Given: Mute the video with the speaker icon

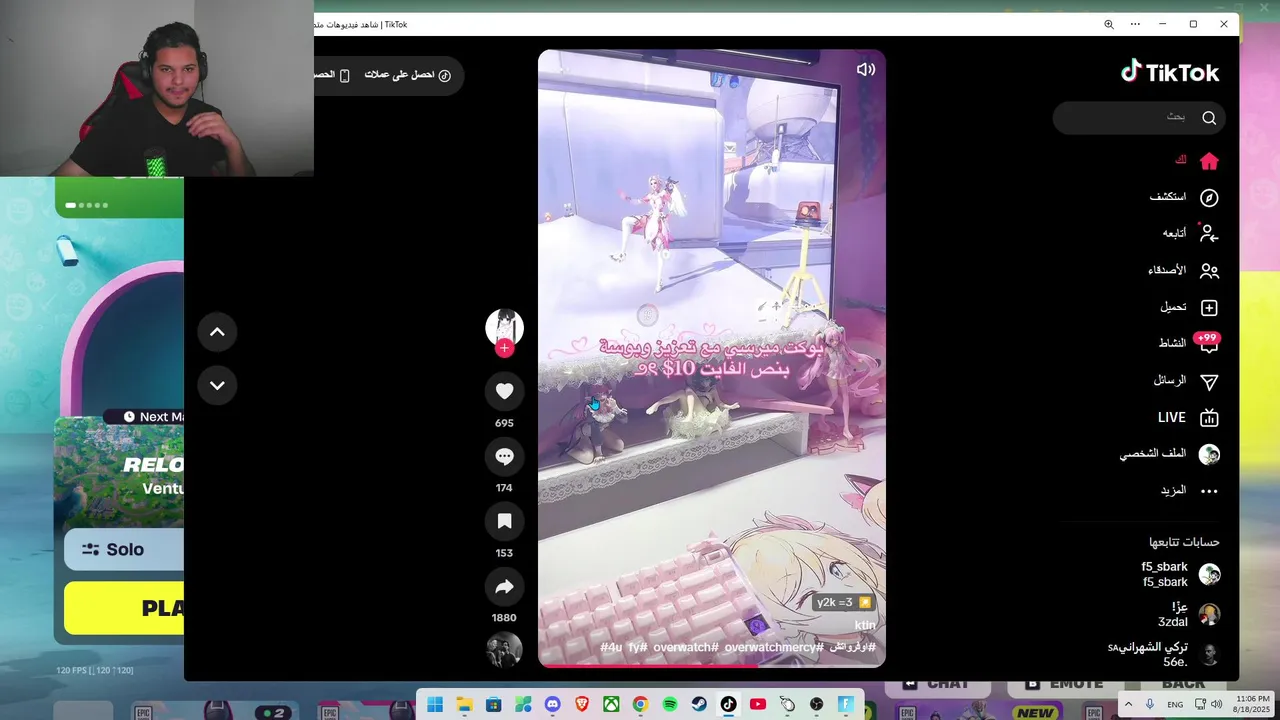Looking at the screenshot, I should [x=865, y=69].
